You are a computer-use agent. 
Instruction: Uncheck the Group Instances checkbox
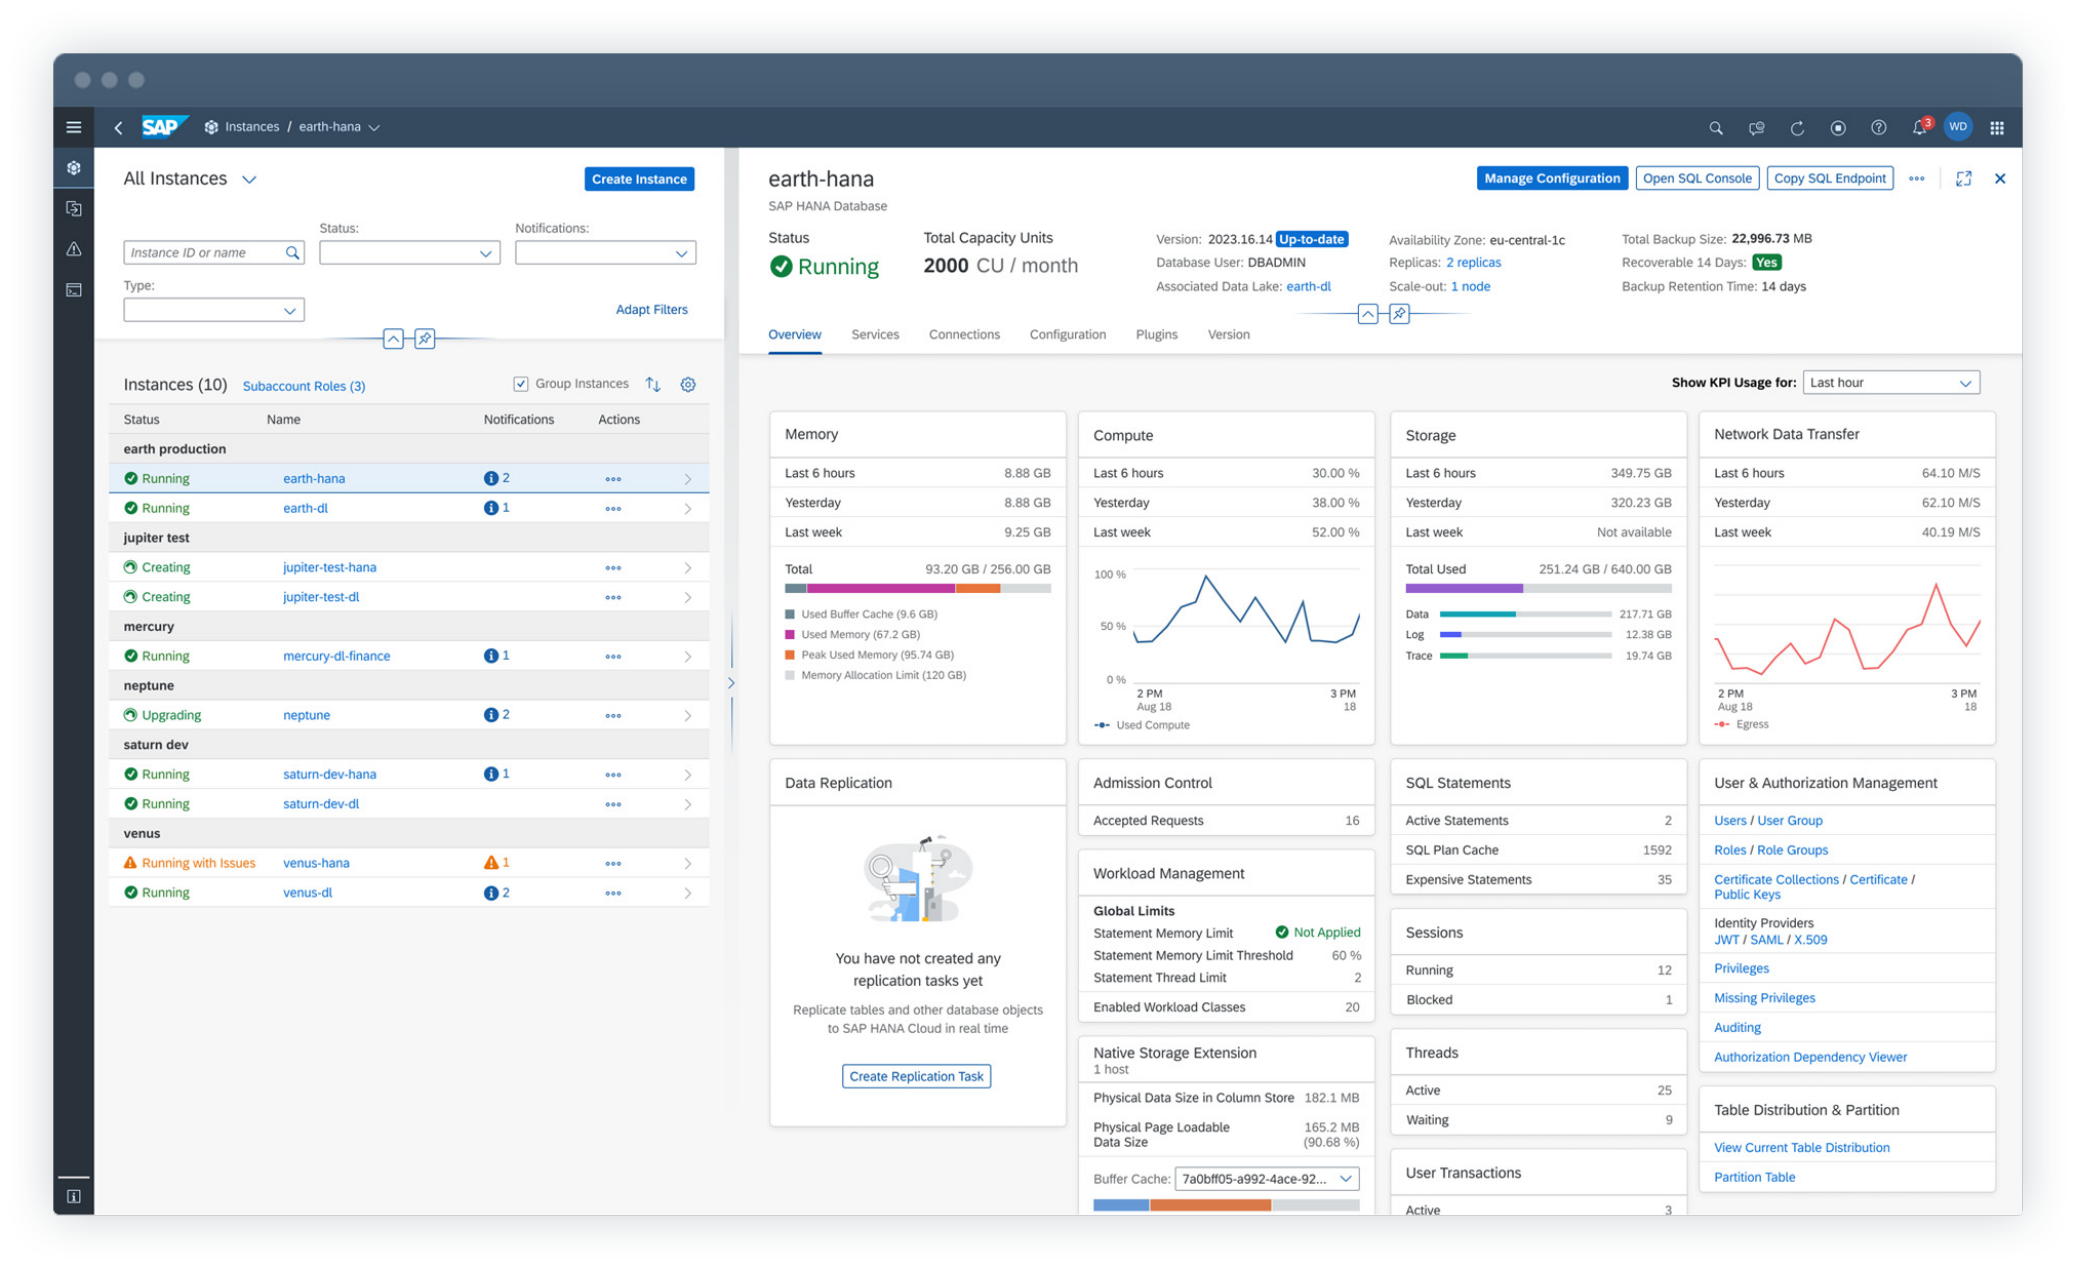(521, 384)
